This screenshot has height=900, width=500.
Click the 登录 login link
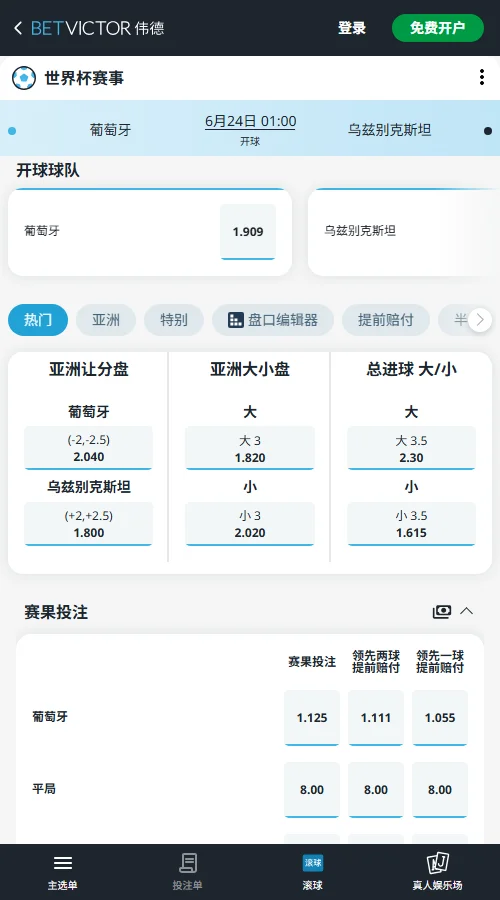coord(352,28)
